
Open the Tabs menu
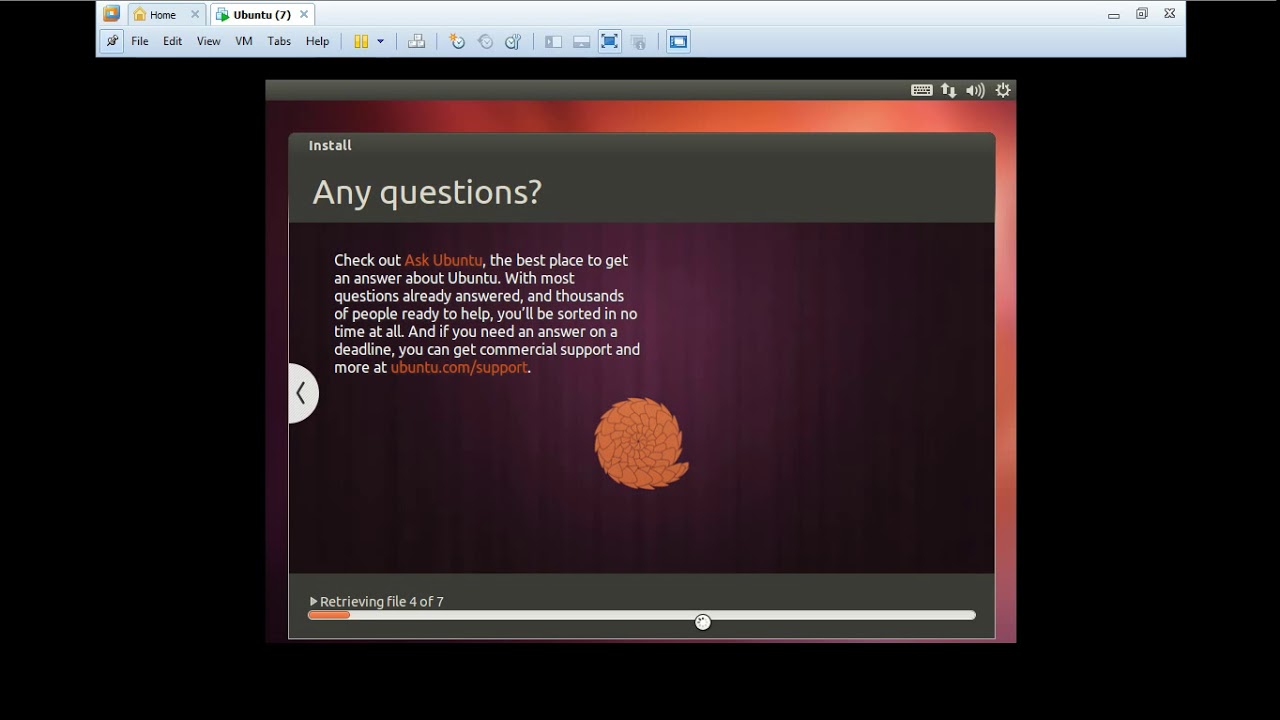click(x=279, y=41)
